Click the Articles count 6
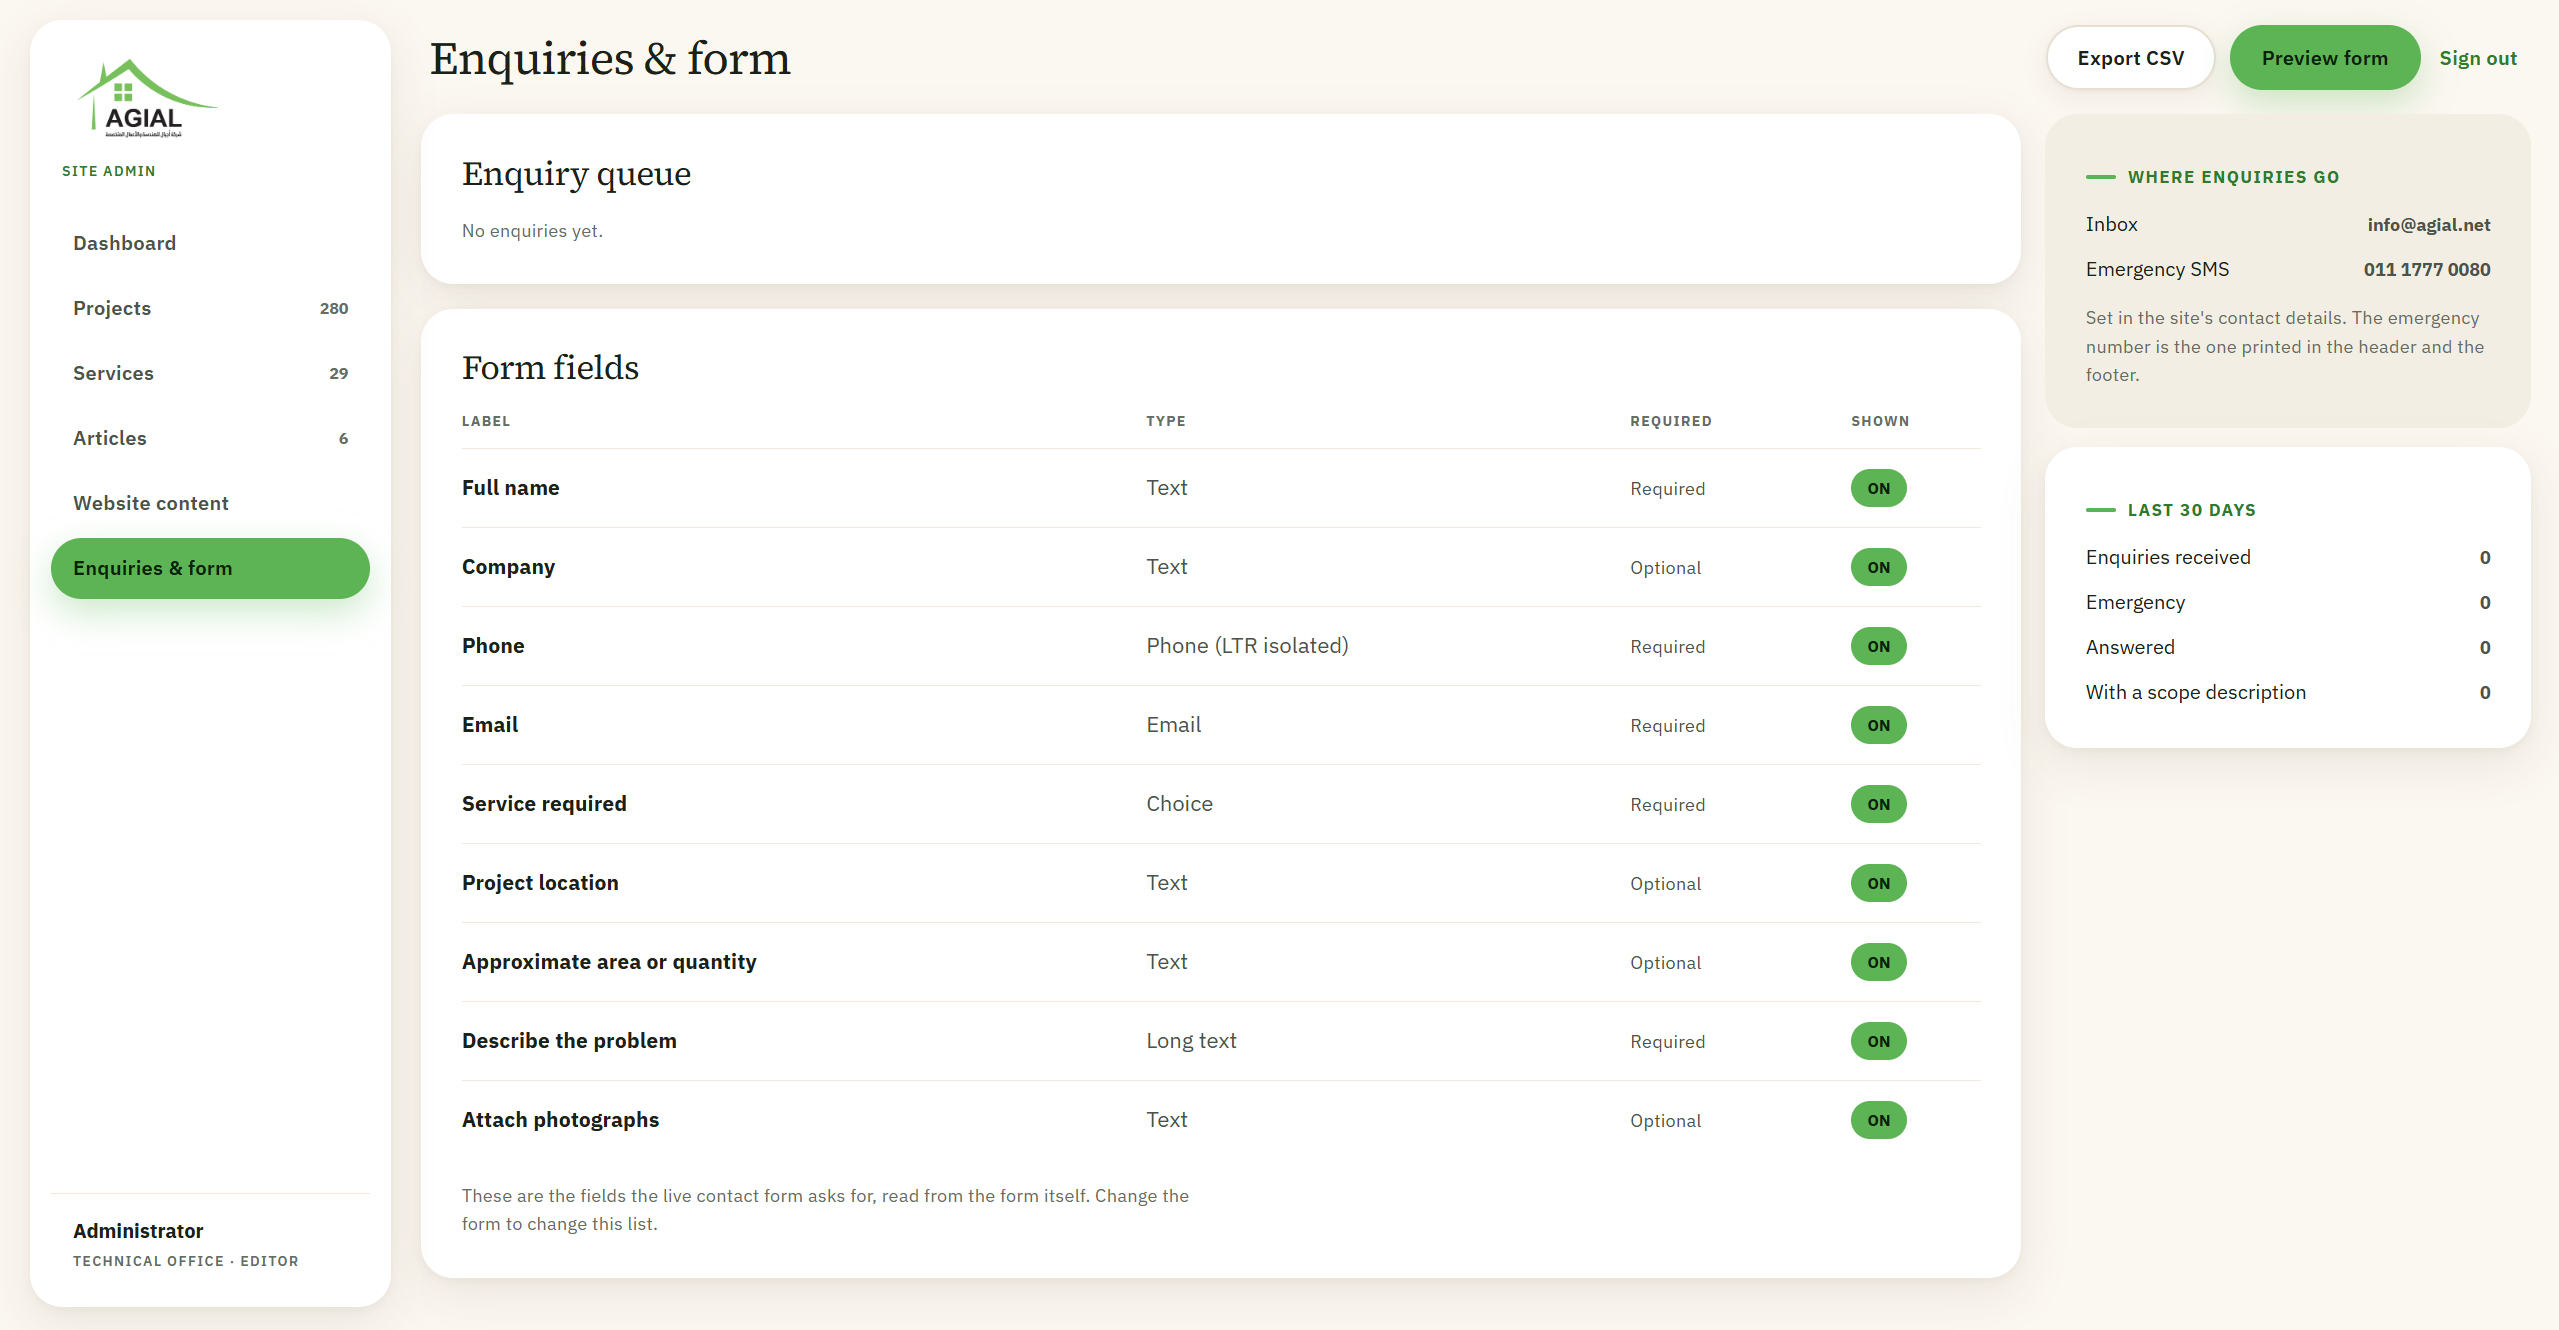This screenshot has height=1330, width=2559. (x=343, y=438)
